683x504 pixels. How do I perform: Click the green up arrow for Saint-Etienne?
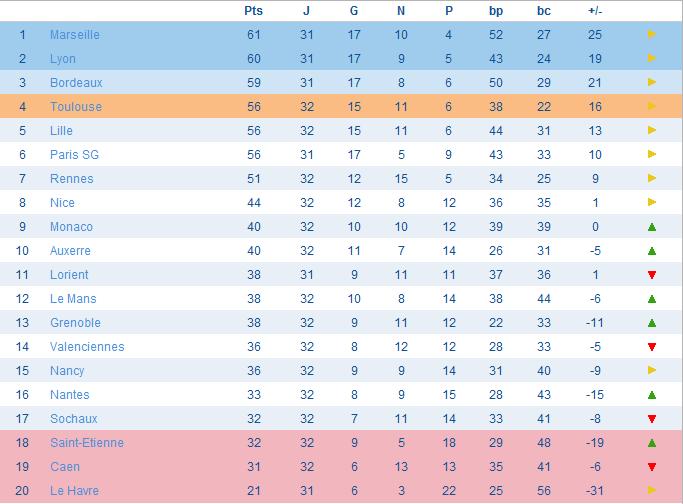(x=652, y=443)
